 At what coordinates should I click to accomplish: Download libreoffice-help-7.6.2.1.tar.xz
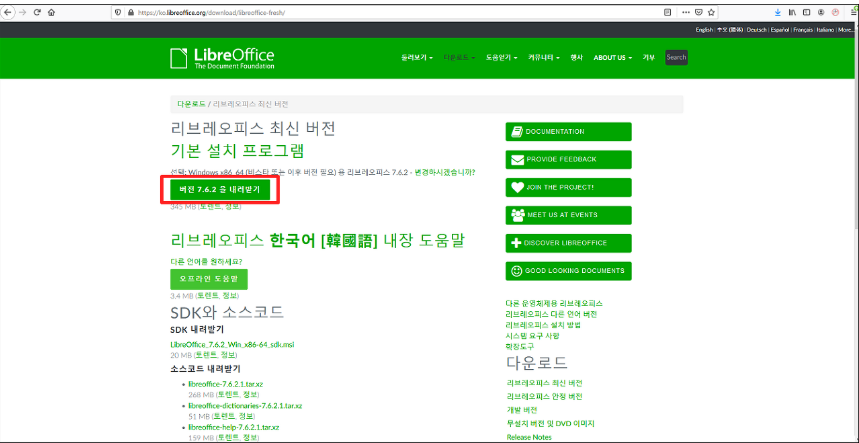pos(234,427)
